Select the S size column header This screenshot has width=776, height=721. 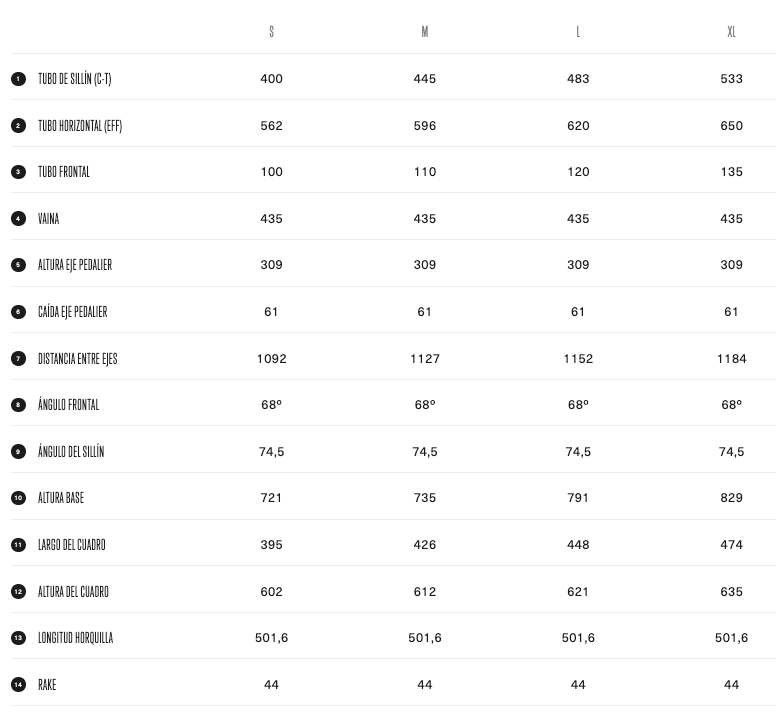[271, 32]
